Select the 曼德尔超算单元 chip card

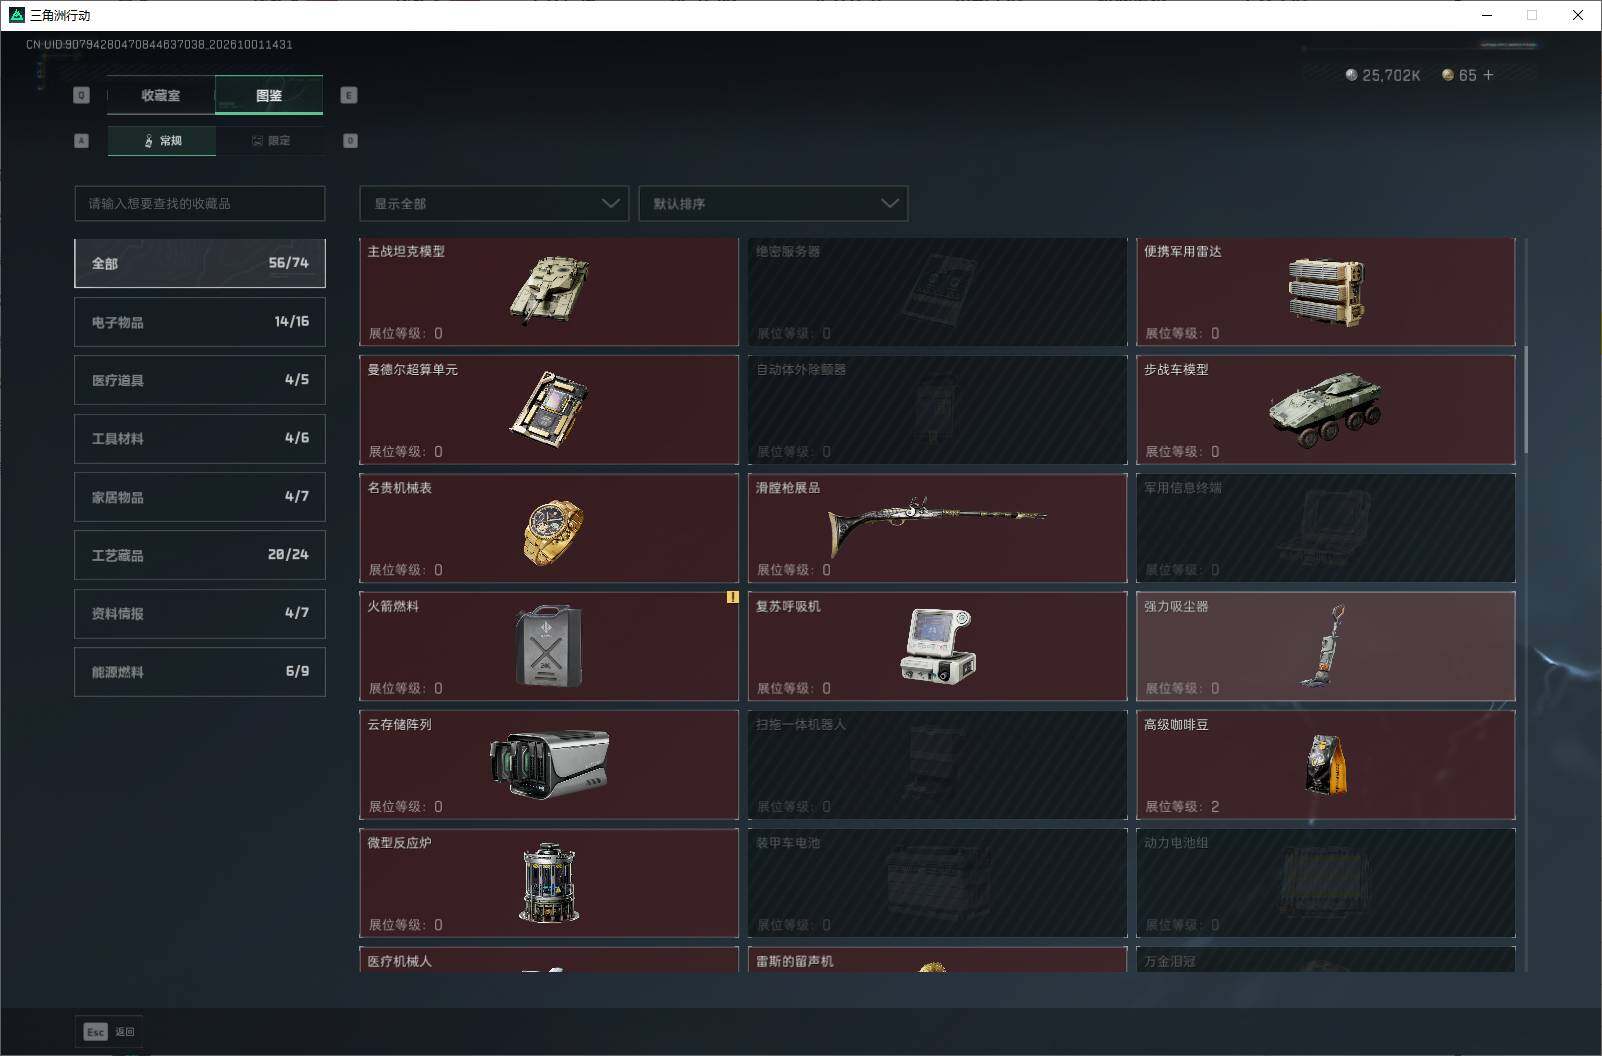[549, 410]
